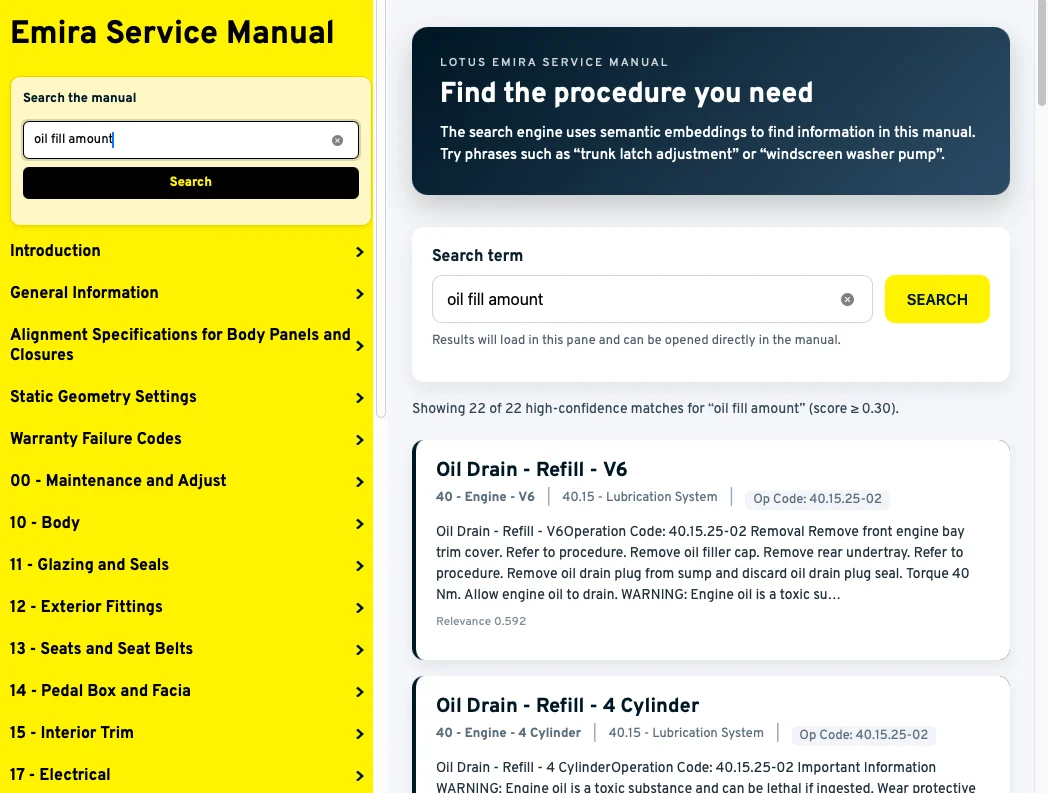The image size is (1048, 793).
Task: Open 11 - Glazing and Seals section
Action: coord(90,565)
